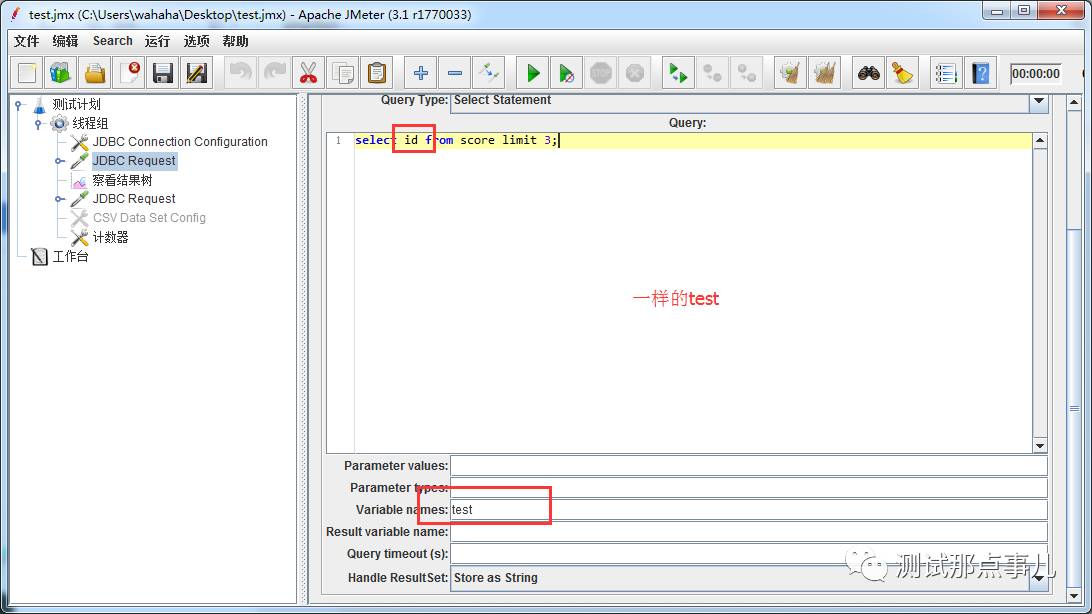Open the 运行 menu

point(157,41)
